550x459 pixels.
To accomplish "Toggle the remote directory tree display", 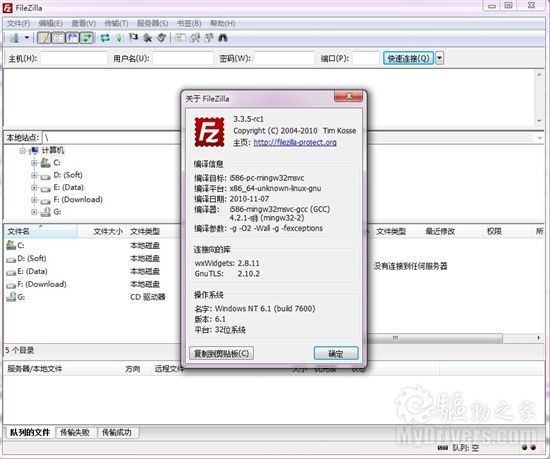I will (73, 38).
